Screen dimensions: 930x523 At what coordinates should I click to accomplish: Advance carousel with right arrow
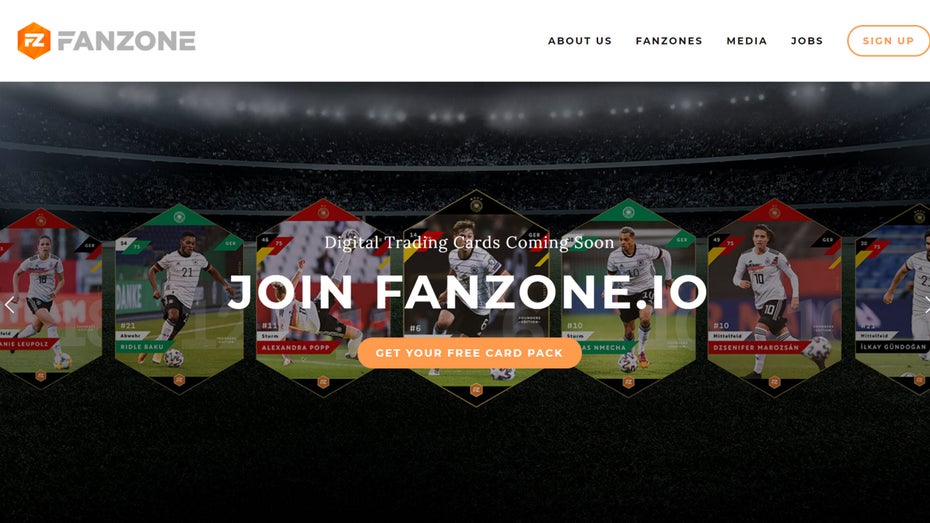pyautogui.click(x=926, y=305)
